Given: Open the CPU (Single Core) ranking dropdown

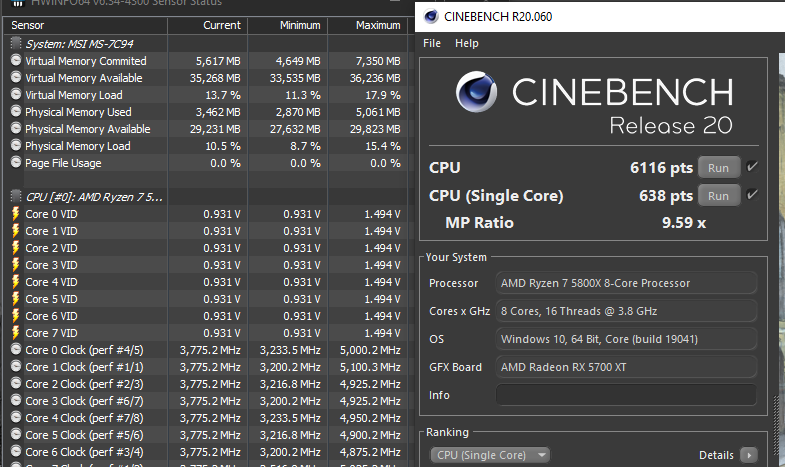Looking at the screenshot, I should click(489, 455).
